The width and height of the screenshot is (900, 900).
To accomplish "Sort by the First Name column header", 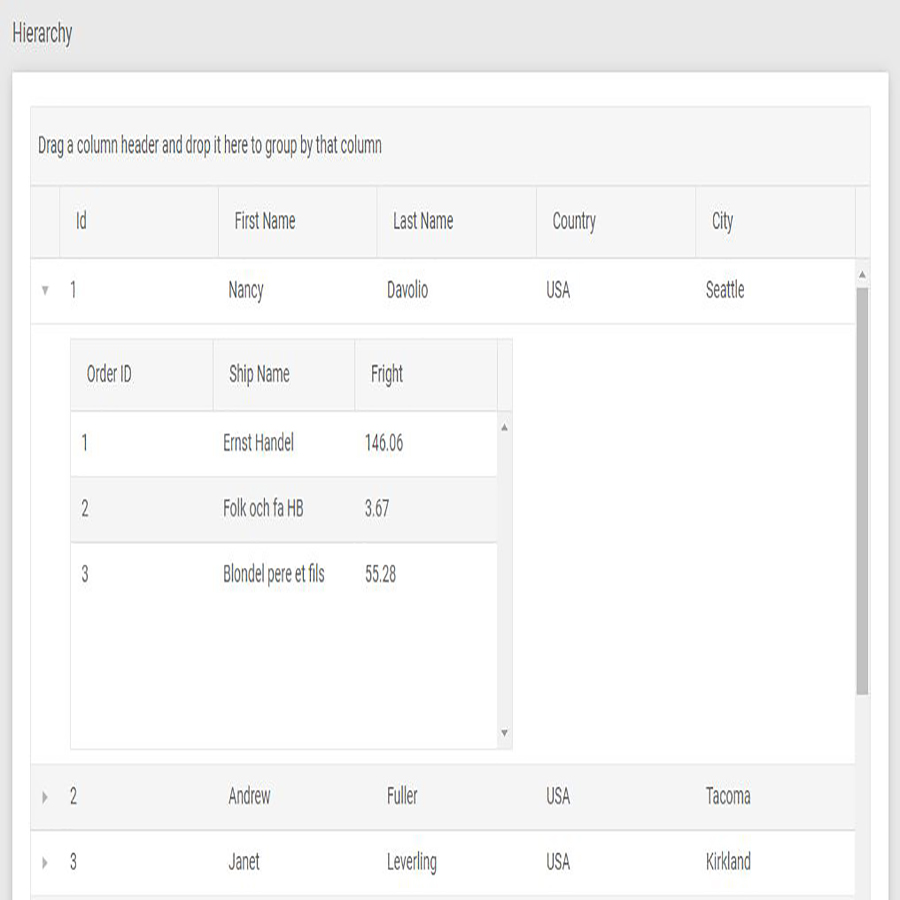I will point(297,222).
